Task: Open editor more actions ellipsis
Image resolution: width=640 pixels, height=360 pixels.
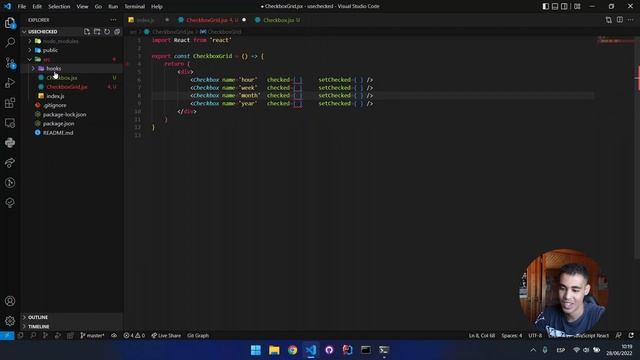Action: [x=631, y=20]
